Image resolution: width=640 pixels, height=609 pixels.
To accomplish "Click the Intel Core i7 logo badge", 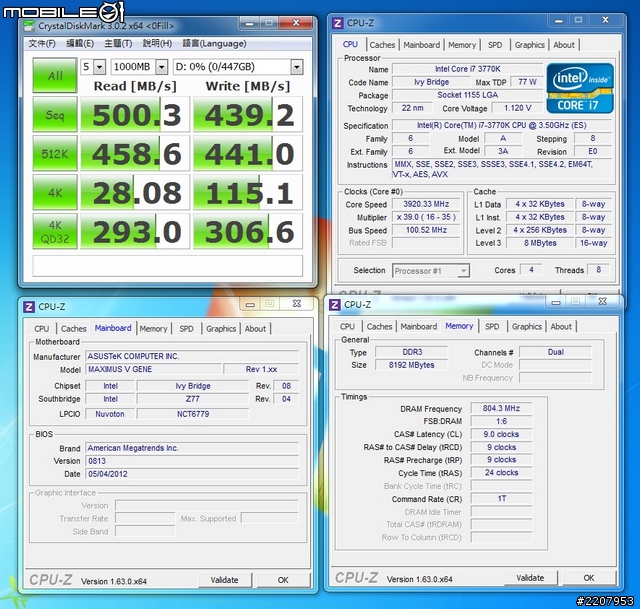I will (580, 88).
